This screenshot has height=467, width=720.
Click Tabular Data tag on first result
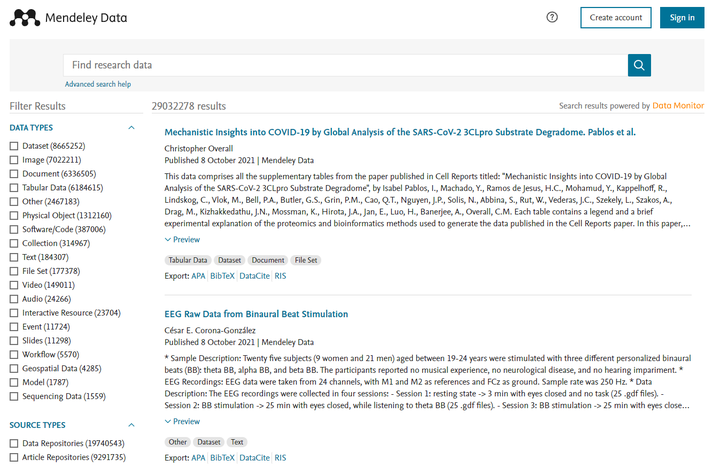click(188, 260)
